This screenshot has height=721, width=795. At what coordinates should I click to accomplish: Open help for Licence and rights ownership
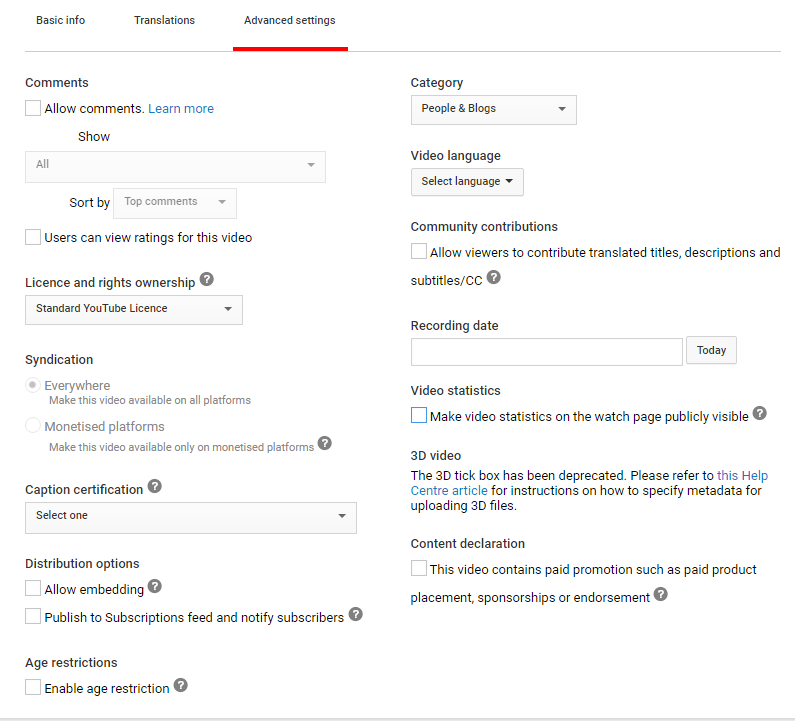(206, 279)
